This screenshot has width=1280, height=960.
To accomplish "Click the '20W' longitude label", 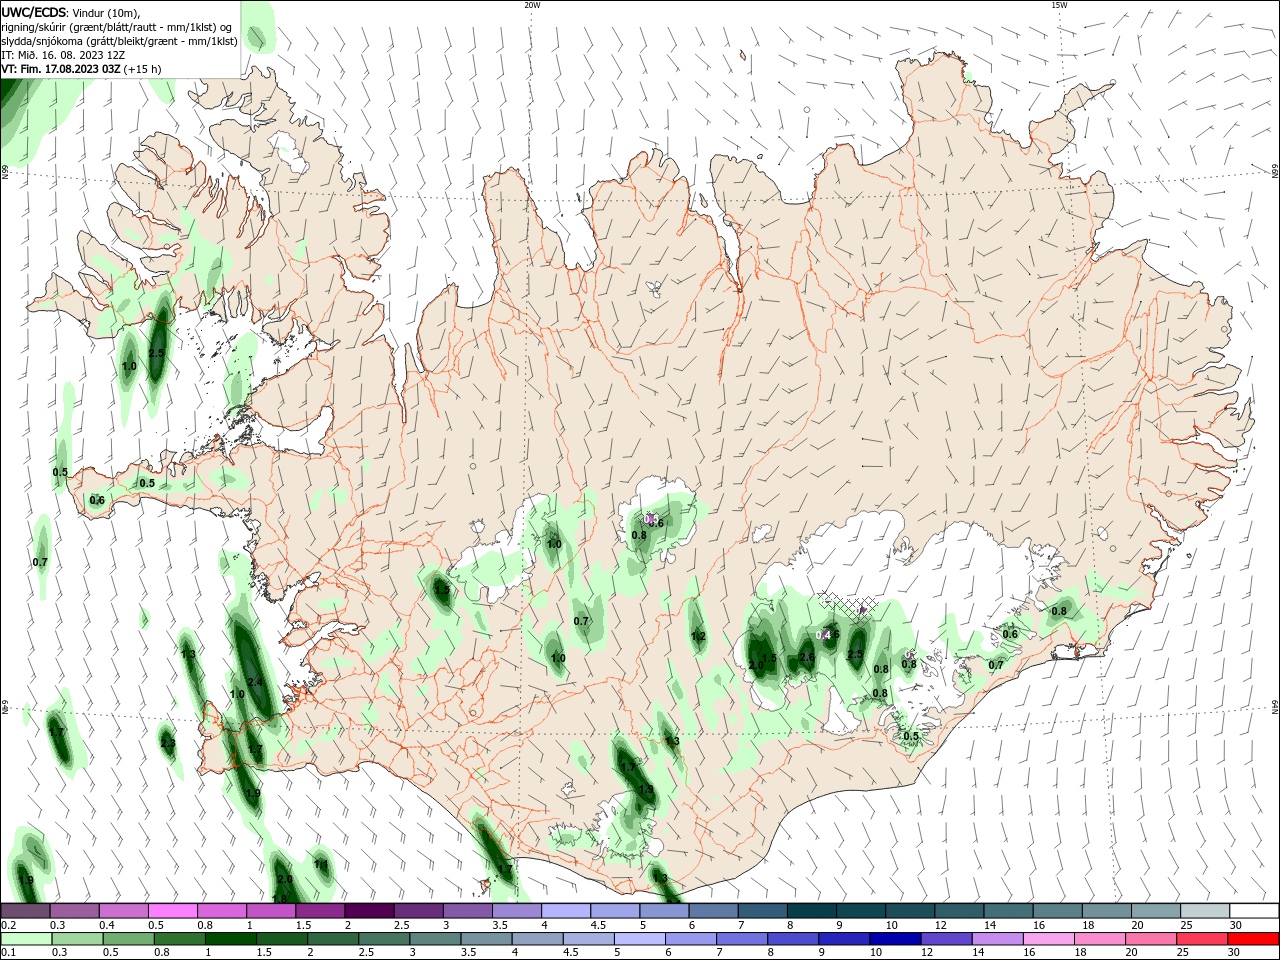I will click(x=532, y=5).
